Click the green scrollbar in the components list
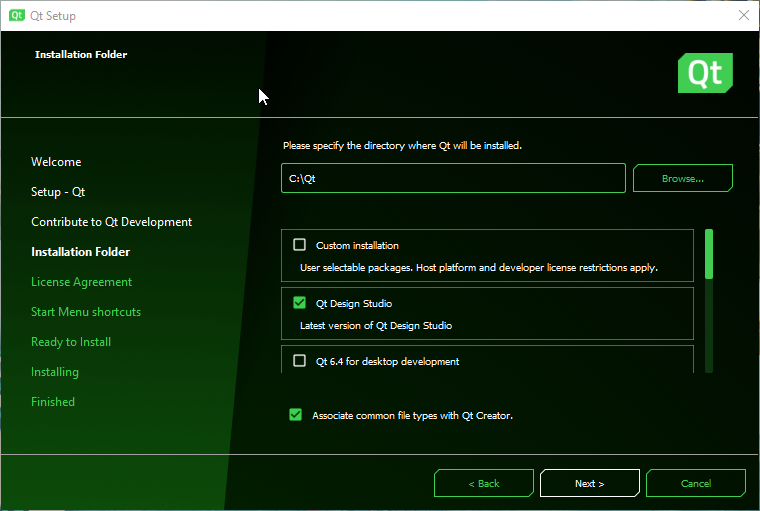Viewport: 760px width, 511px height. click(x=709, y=254)
